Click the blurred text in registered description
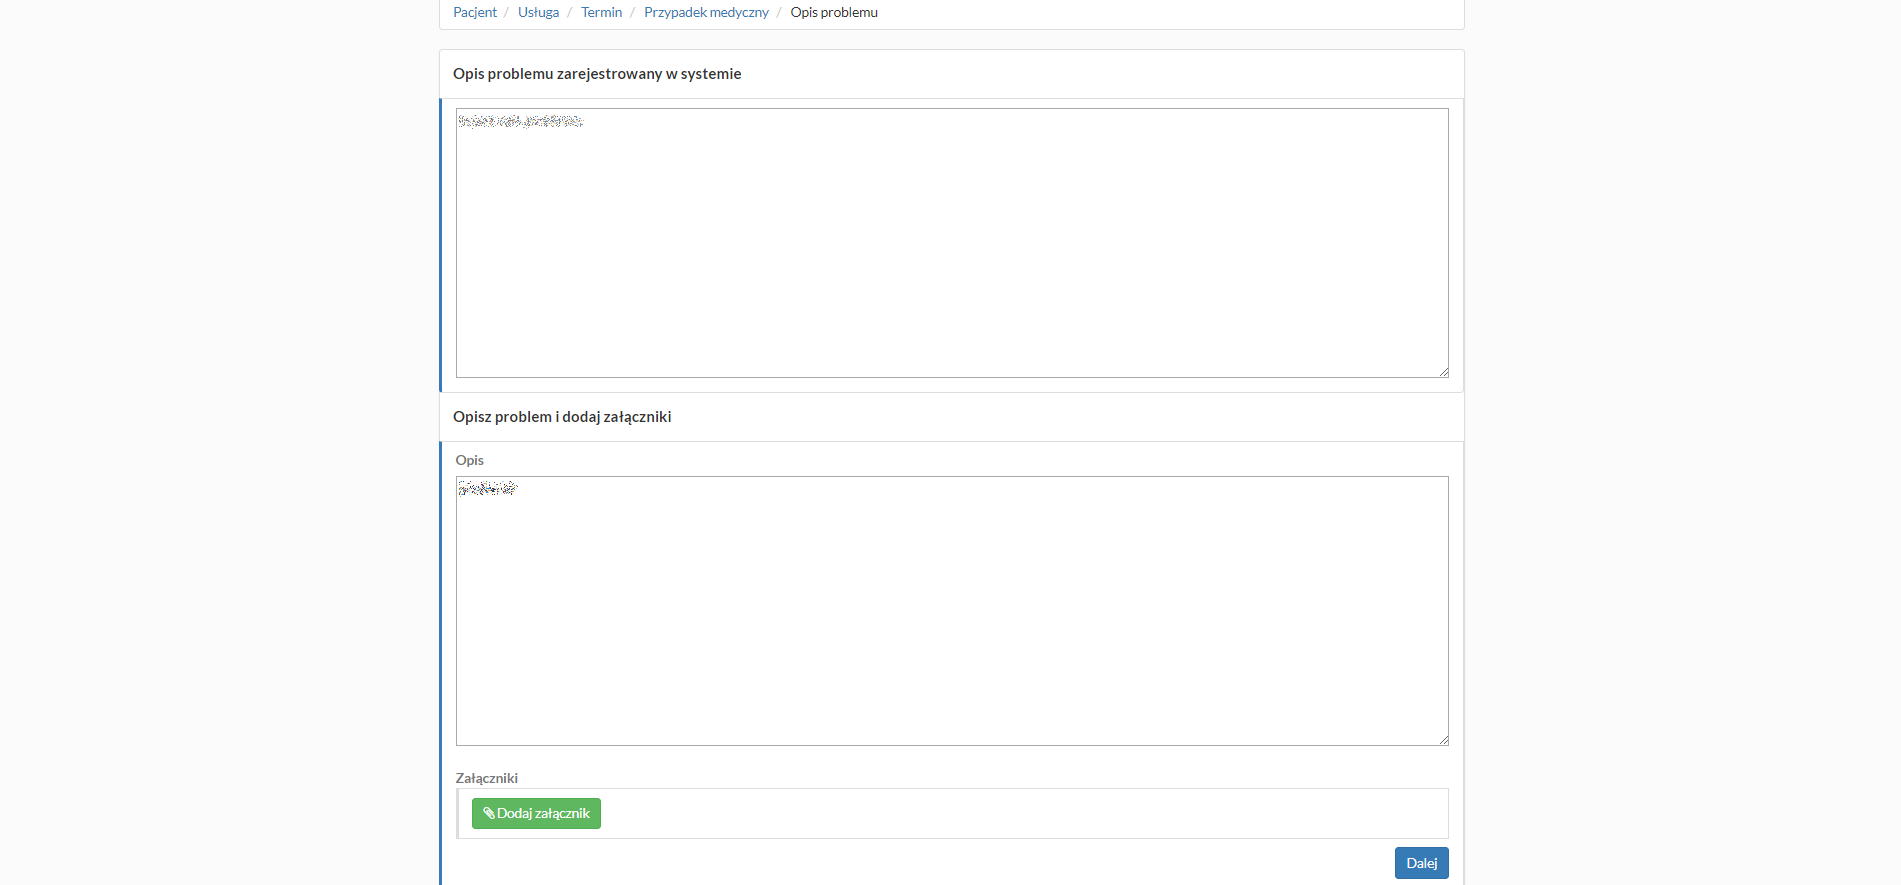The image size is (1901, 885). (x=520, y=121)
